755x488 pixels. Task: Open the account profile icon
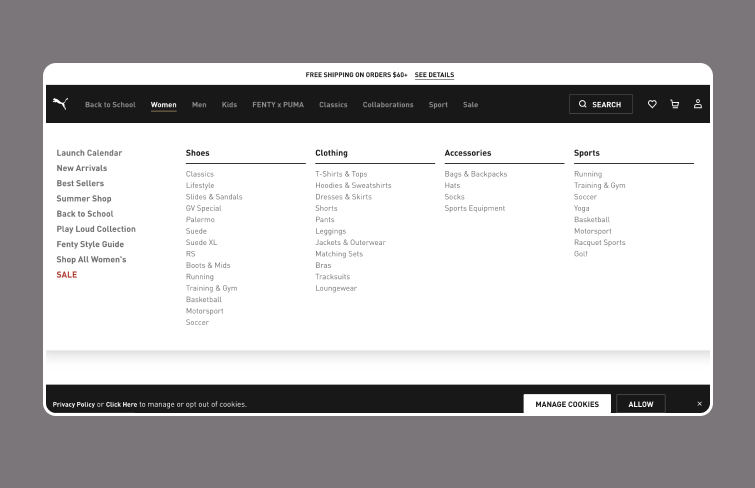[698, 104]
